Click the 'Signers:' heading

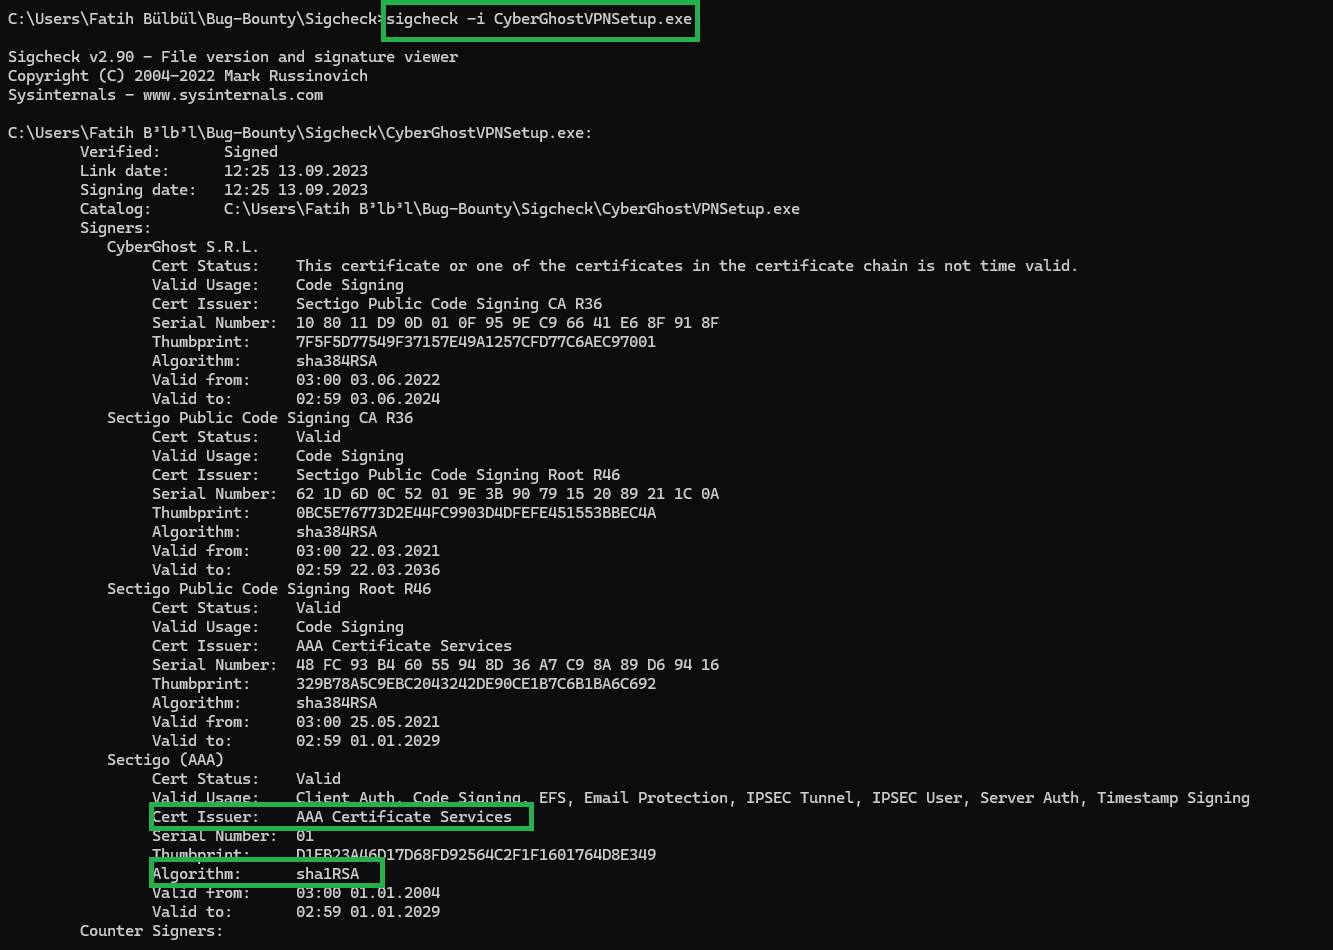coord(116,228)
